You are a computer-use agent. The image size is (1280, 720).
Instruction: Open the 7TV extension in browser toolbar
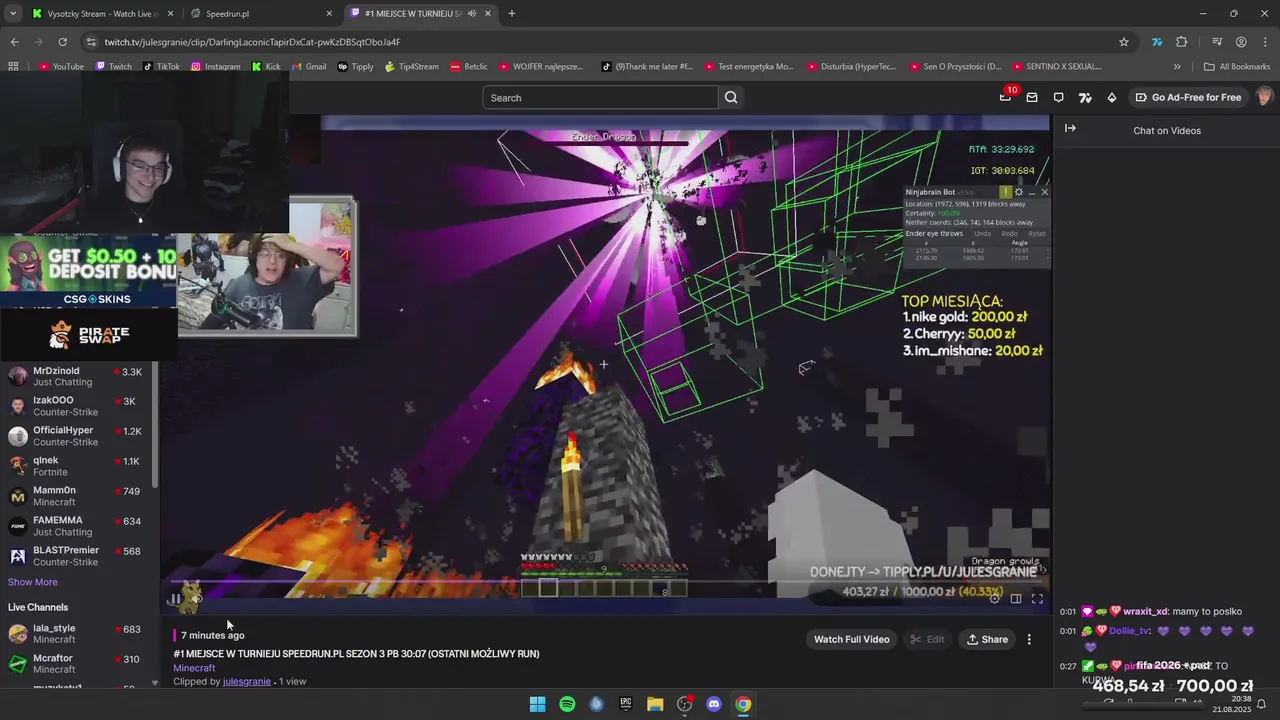(x=1156, y=42)
